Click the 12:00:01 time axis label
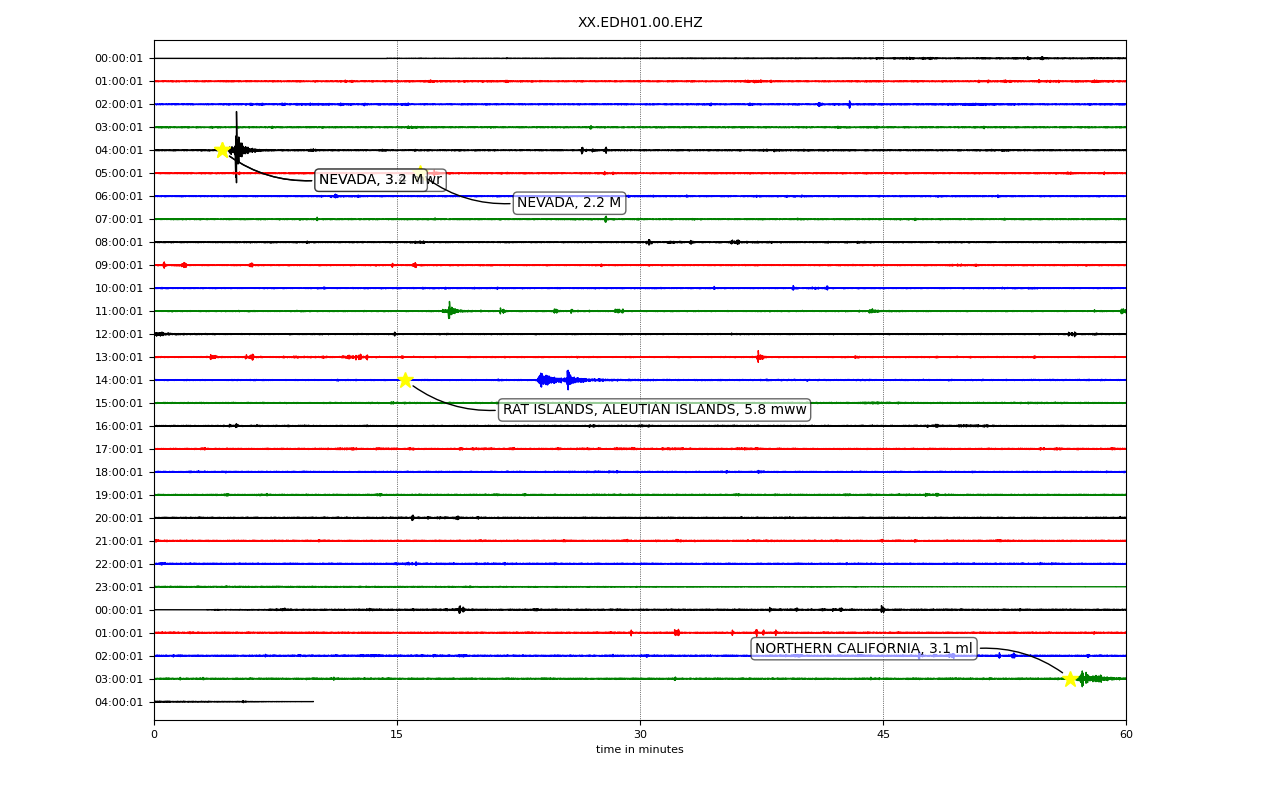Viewport: 1280px width, 800px height. [119, 334]
